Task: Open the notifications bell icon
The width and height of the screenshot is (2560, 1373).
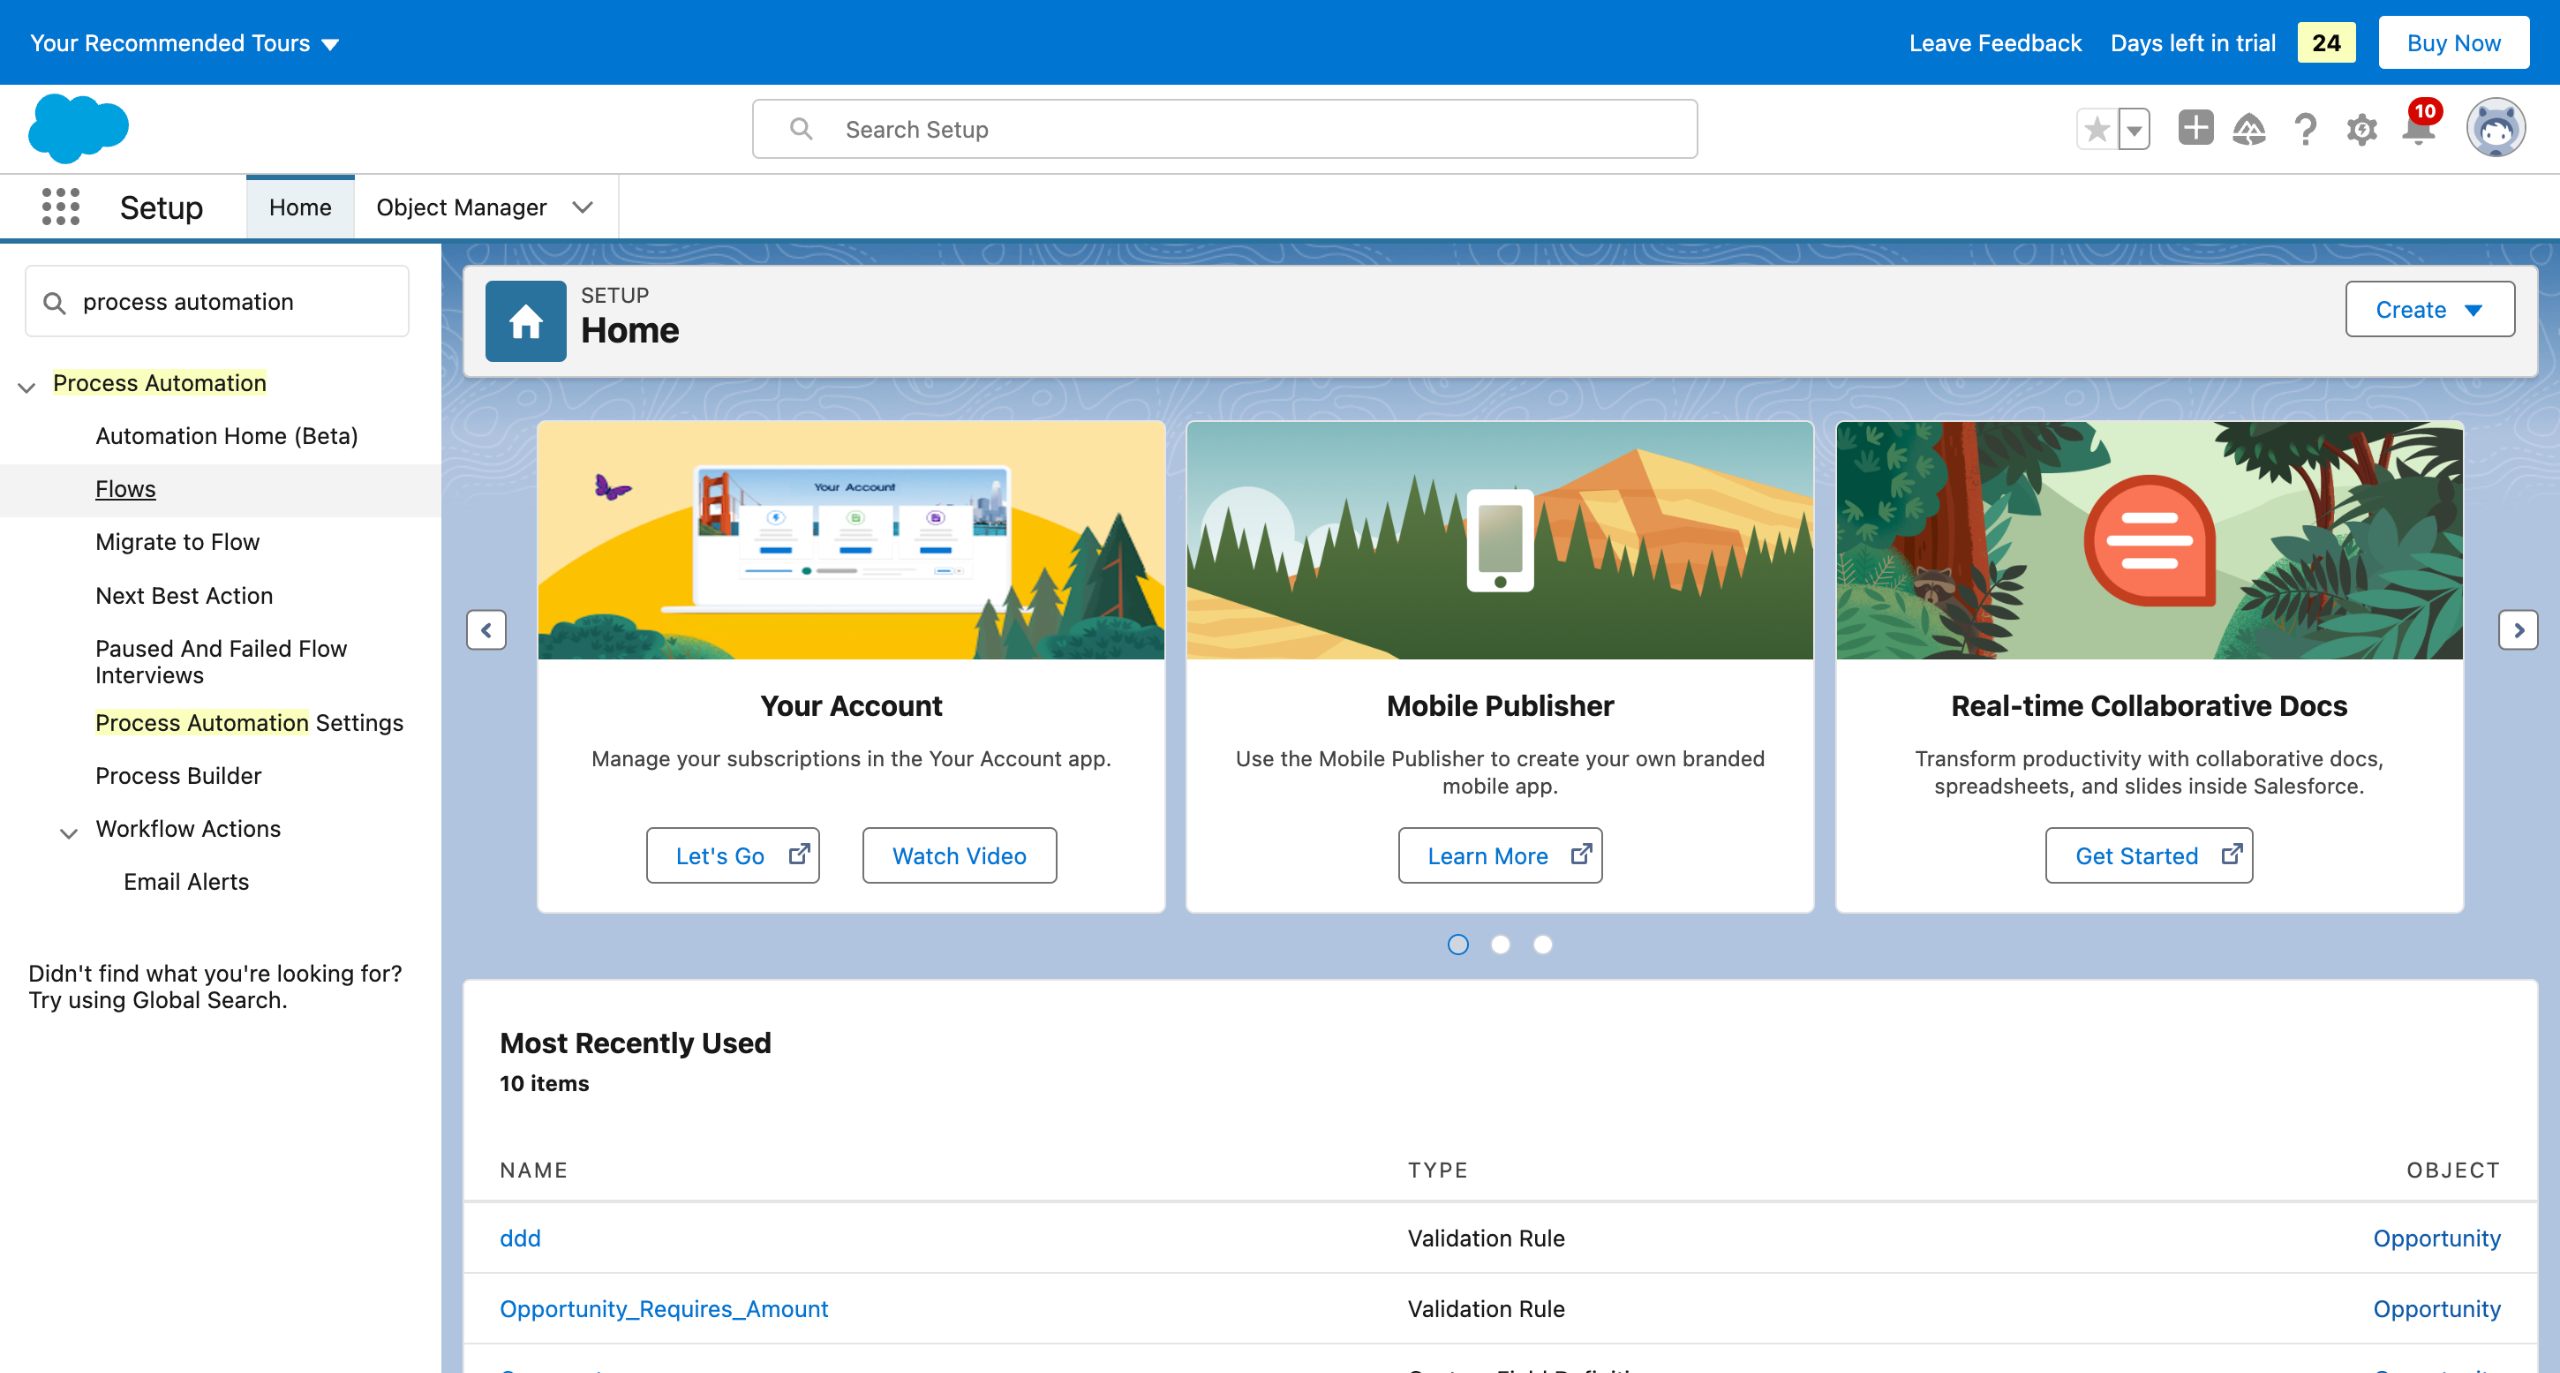Action: tap(2418, 129)
